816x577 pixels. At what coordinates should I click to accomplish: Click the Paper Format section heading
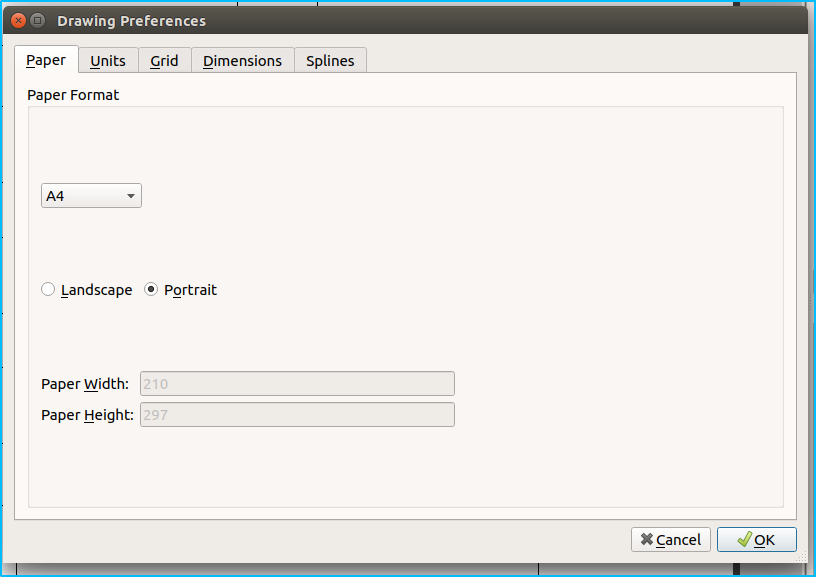coord(73,95)
